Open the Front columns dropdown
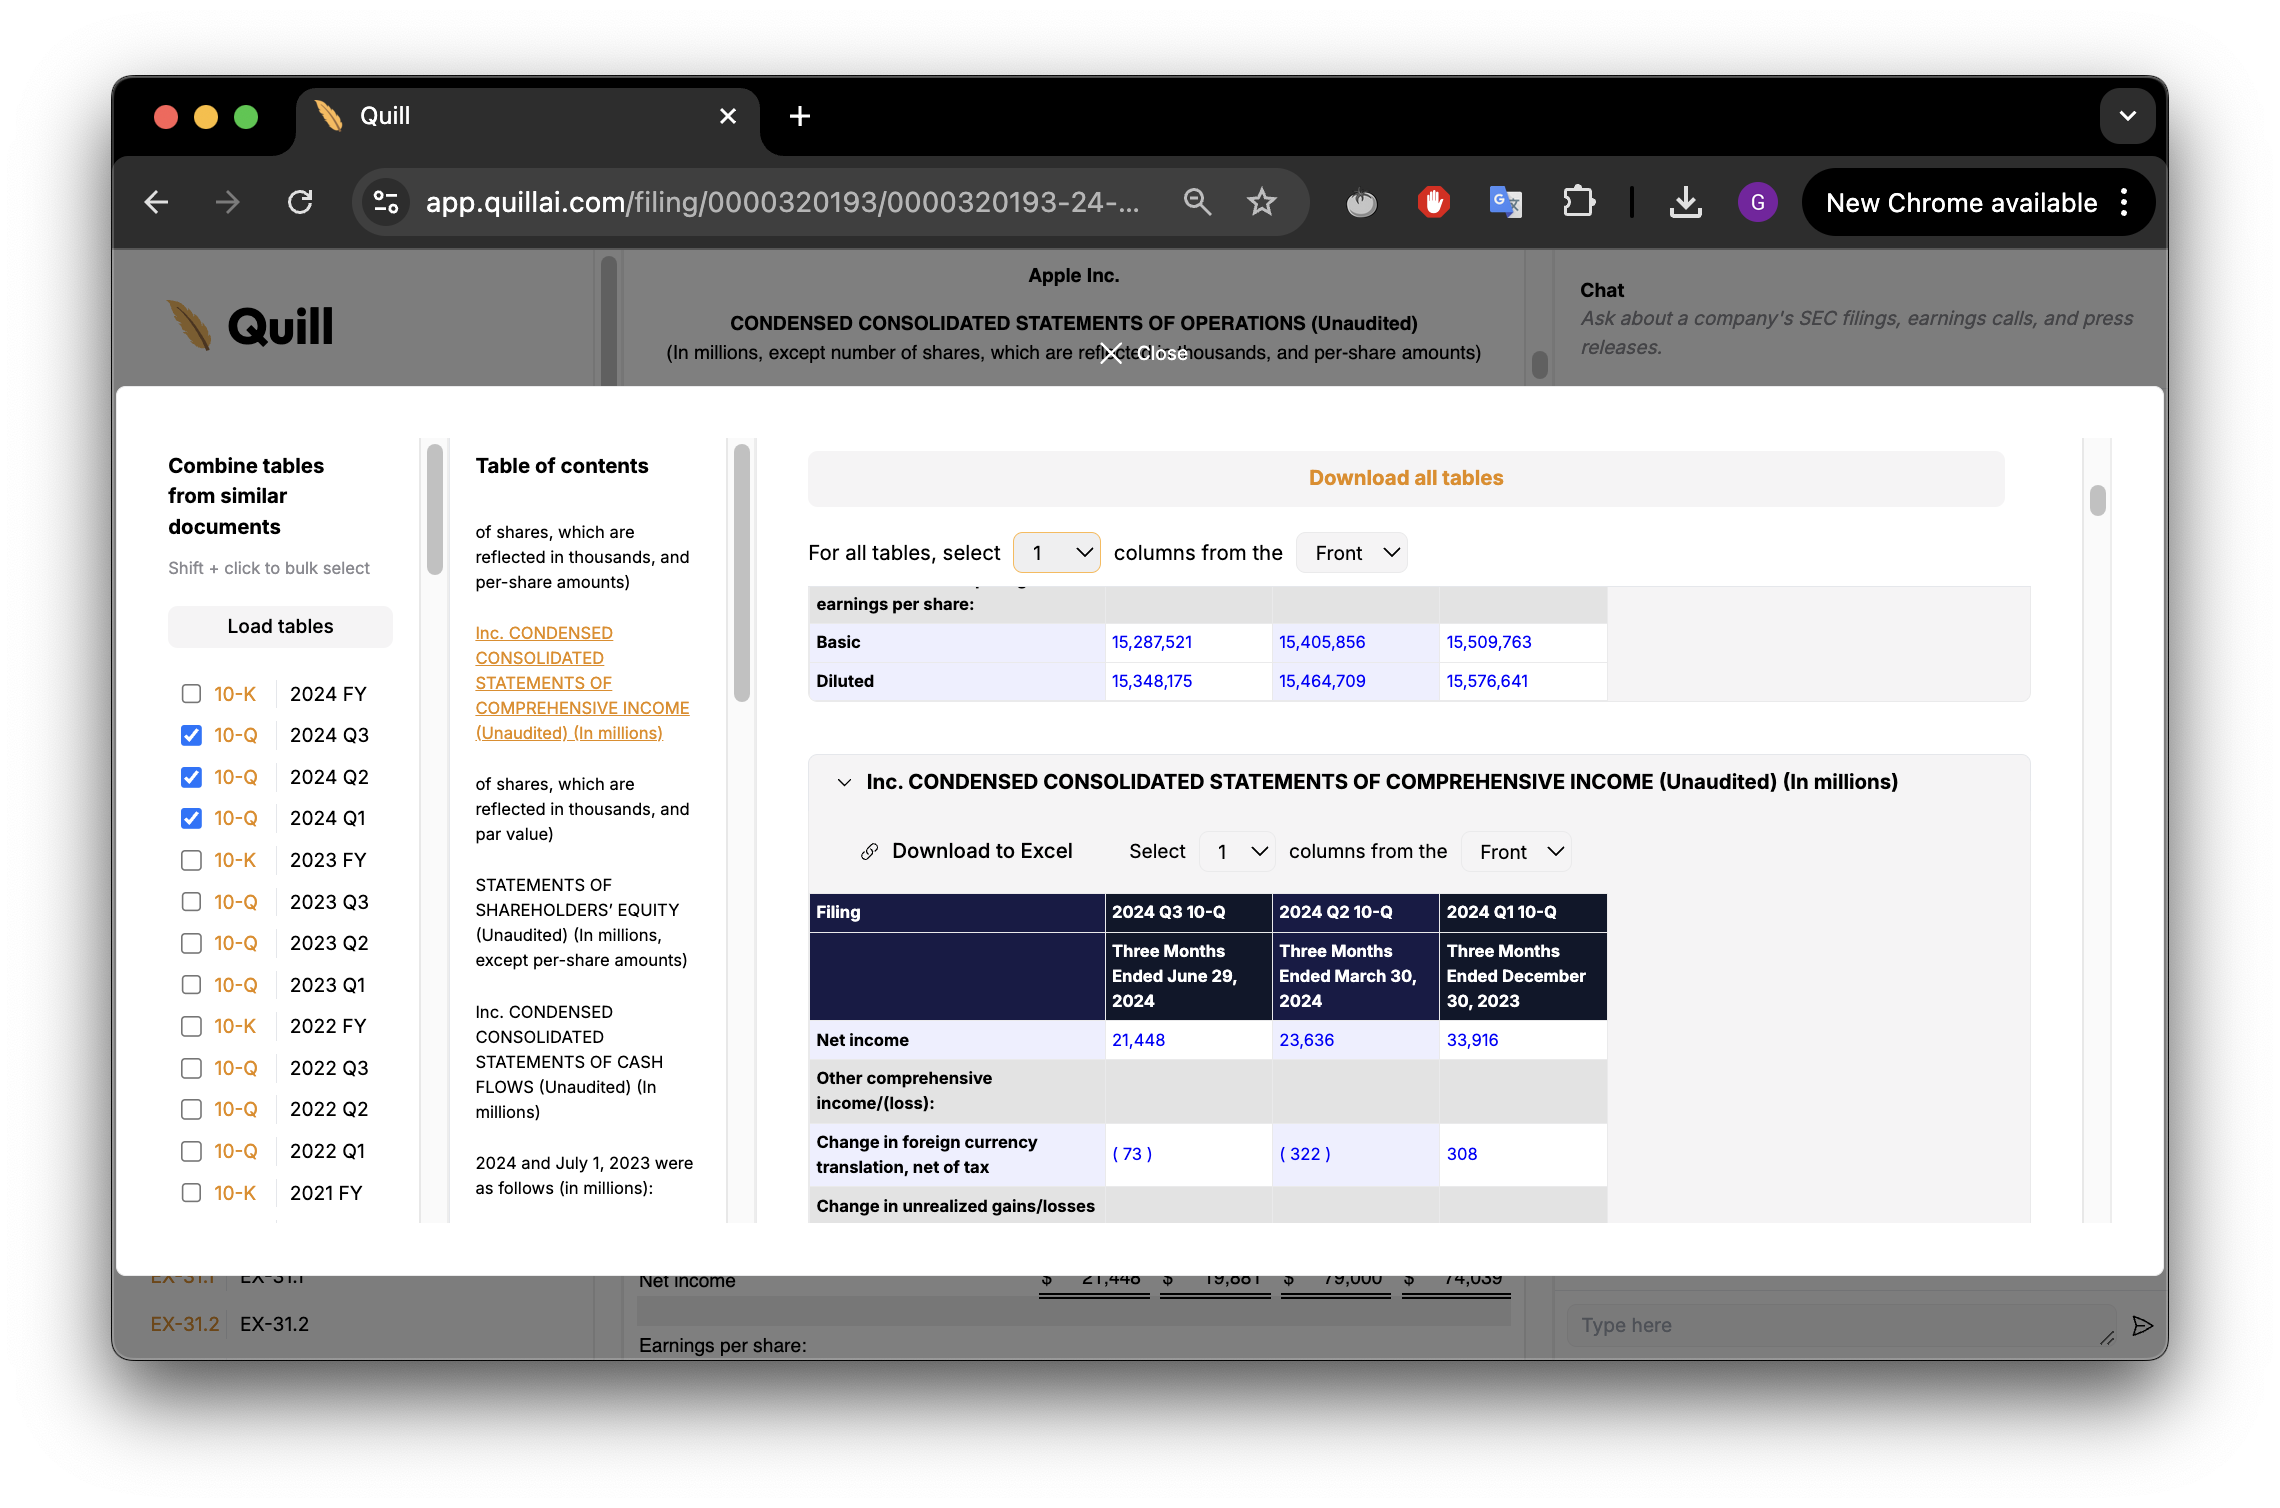2280x1508 pixels. click(x=1352, y=552)
